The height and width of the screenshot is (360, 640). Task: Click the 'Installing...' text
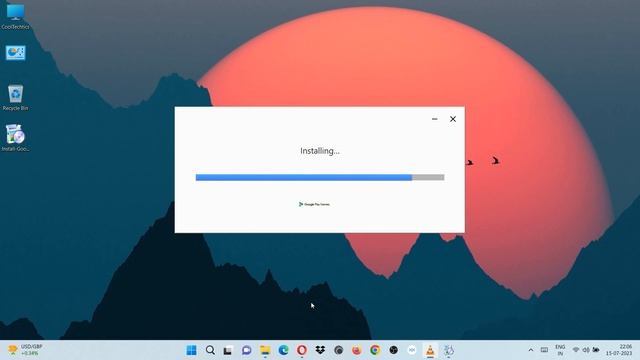[320, 151]
